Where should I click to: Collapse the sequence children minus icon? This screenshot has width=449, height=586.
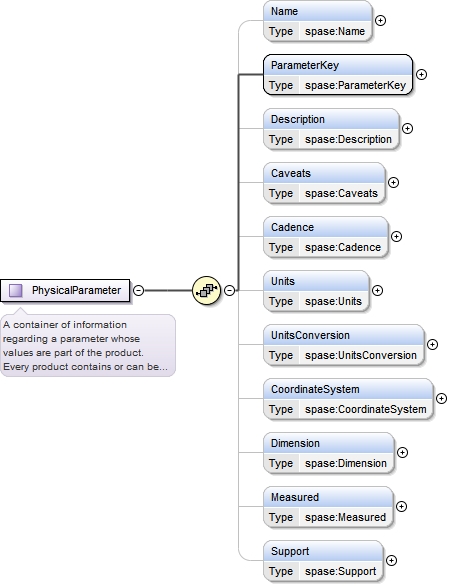click(230, 290)
